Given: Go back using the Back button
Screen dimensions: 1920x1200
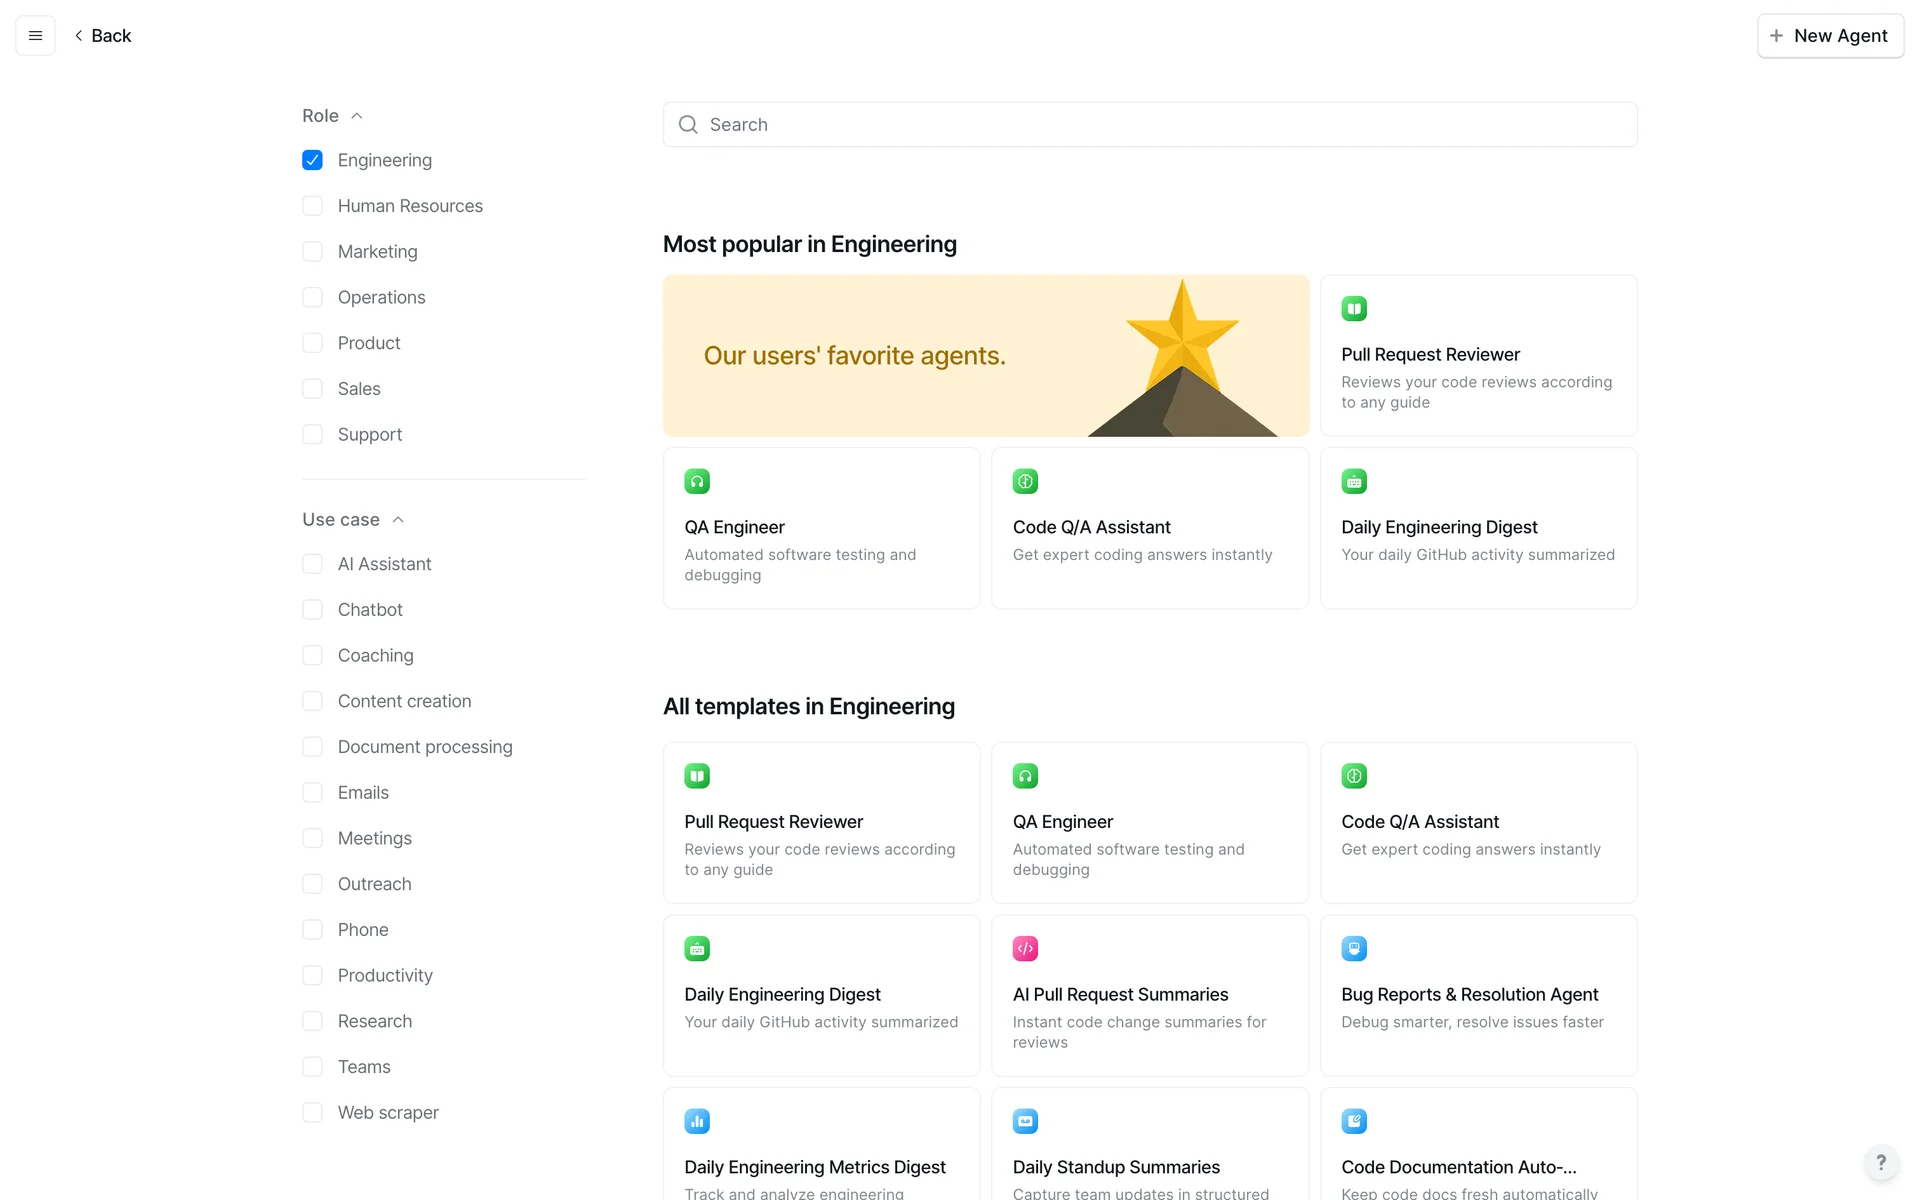Looking at the screenshot, I should point(103,36).
